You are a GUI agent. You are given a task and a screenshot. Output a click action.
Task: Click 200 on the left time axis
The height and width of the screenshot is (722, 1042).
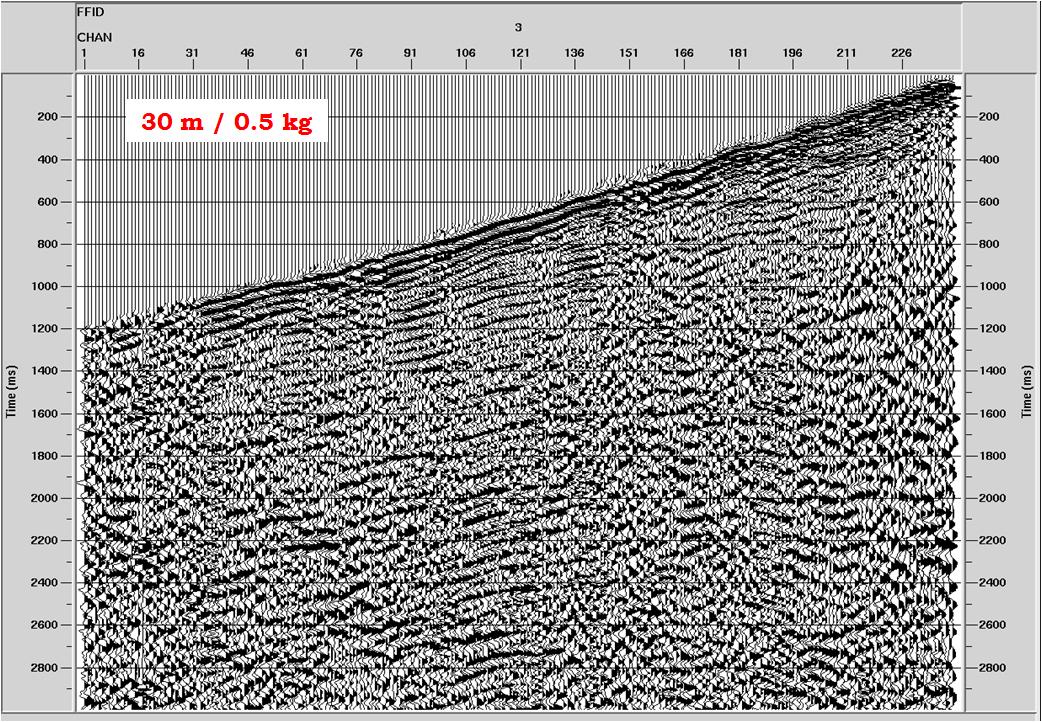(50, 116)
